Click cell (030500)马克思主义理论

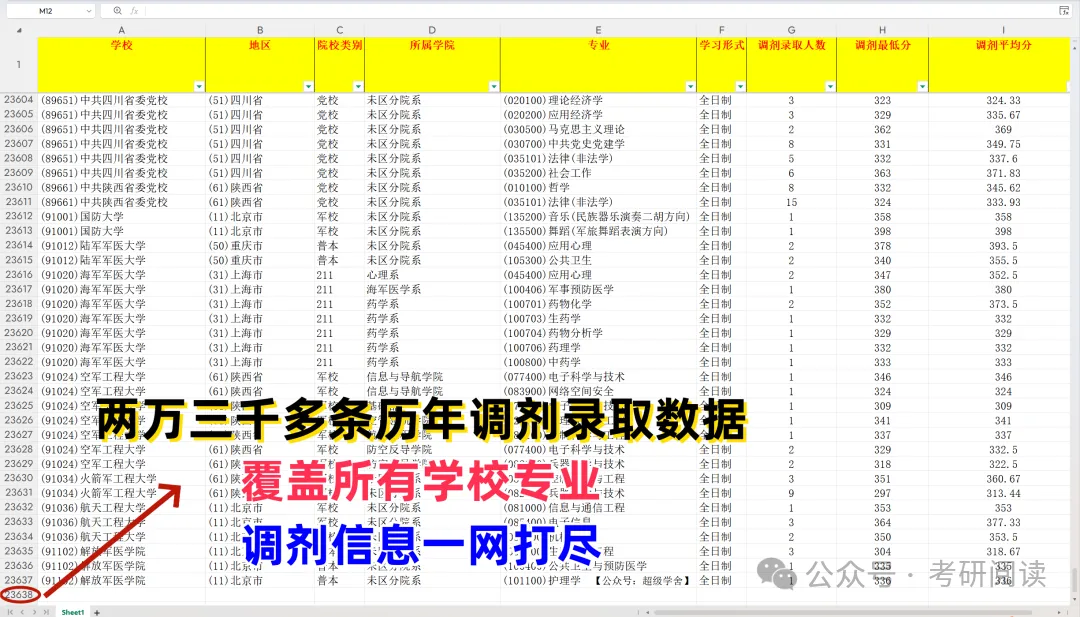tap(599, 129)
